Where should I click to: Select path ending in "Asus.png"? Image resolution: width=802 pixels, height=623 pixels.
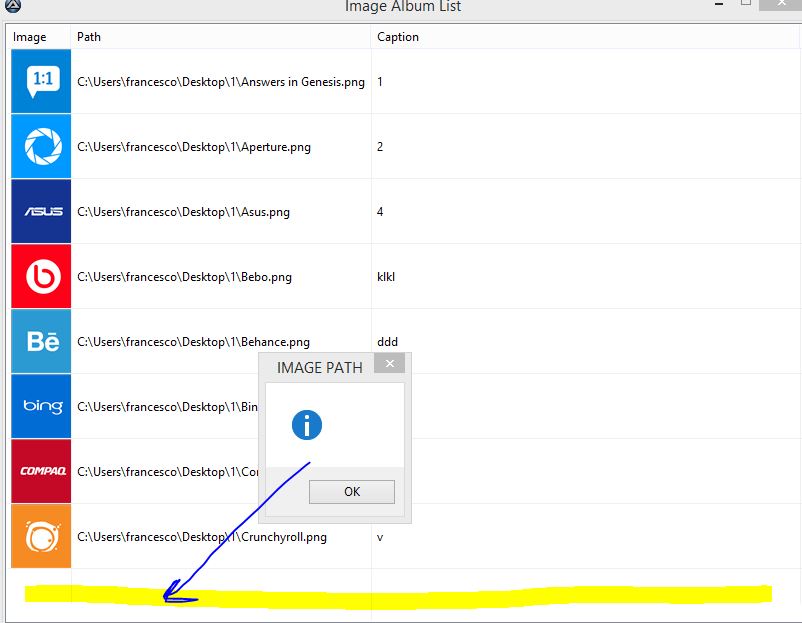coord(183,212)
